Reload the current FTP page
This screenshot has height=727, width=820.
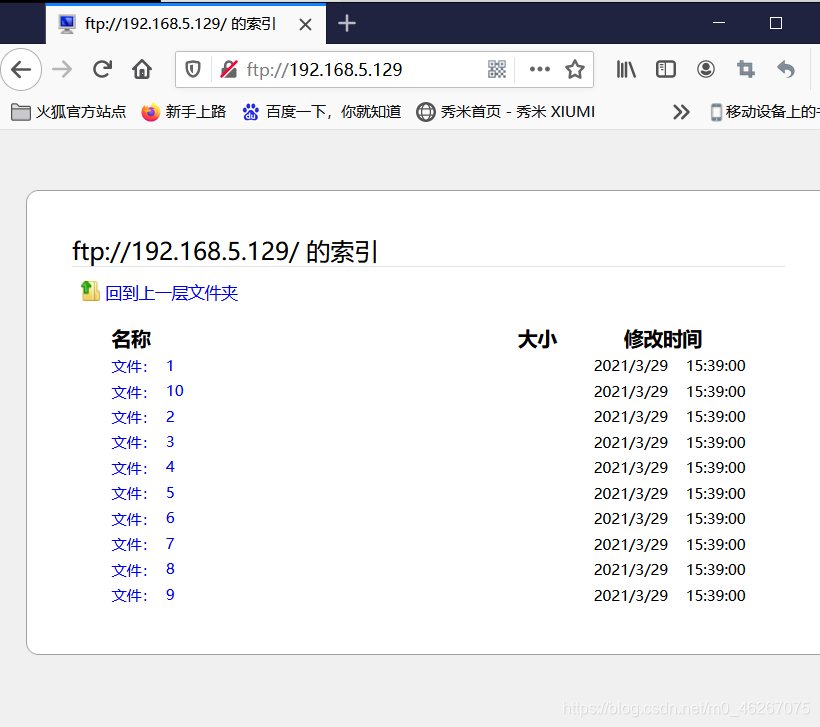[102, 69]
